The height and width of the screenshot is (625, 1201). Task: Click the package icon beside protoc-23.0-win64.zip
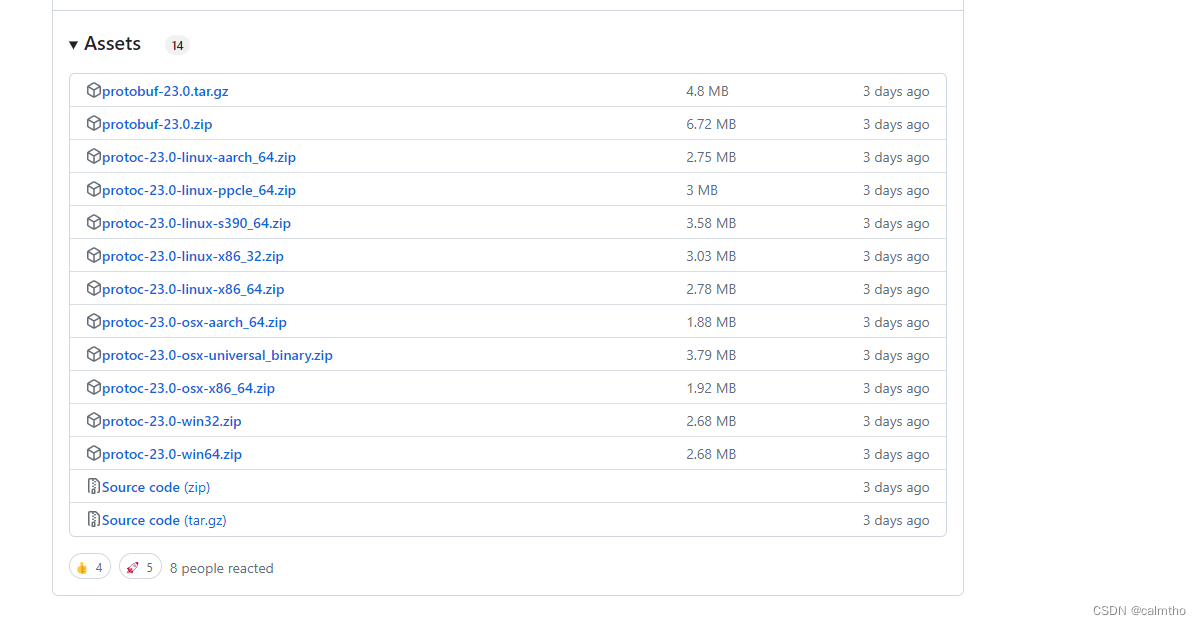pos(94,453)
